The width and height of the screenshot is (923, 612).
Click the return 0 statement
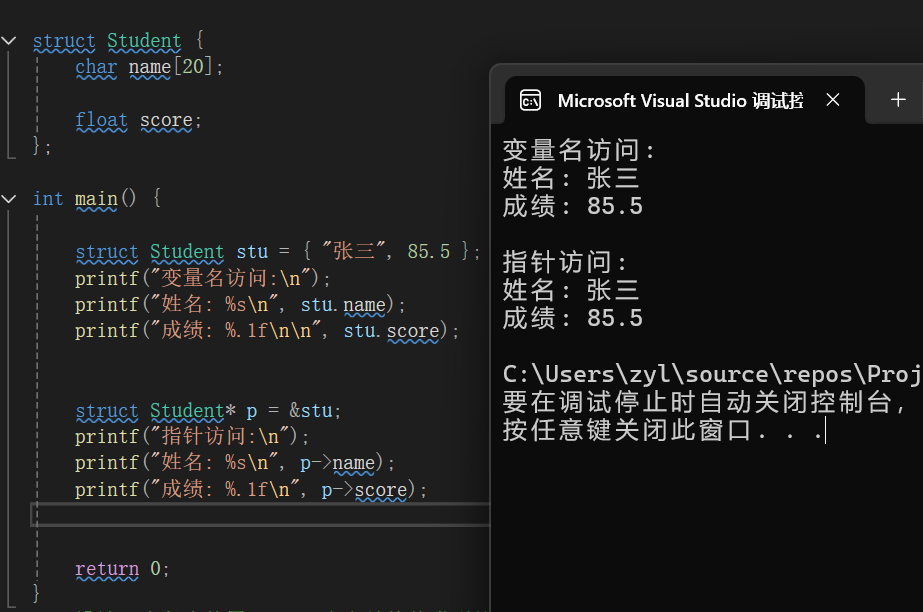[x=122, y=569]
